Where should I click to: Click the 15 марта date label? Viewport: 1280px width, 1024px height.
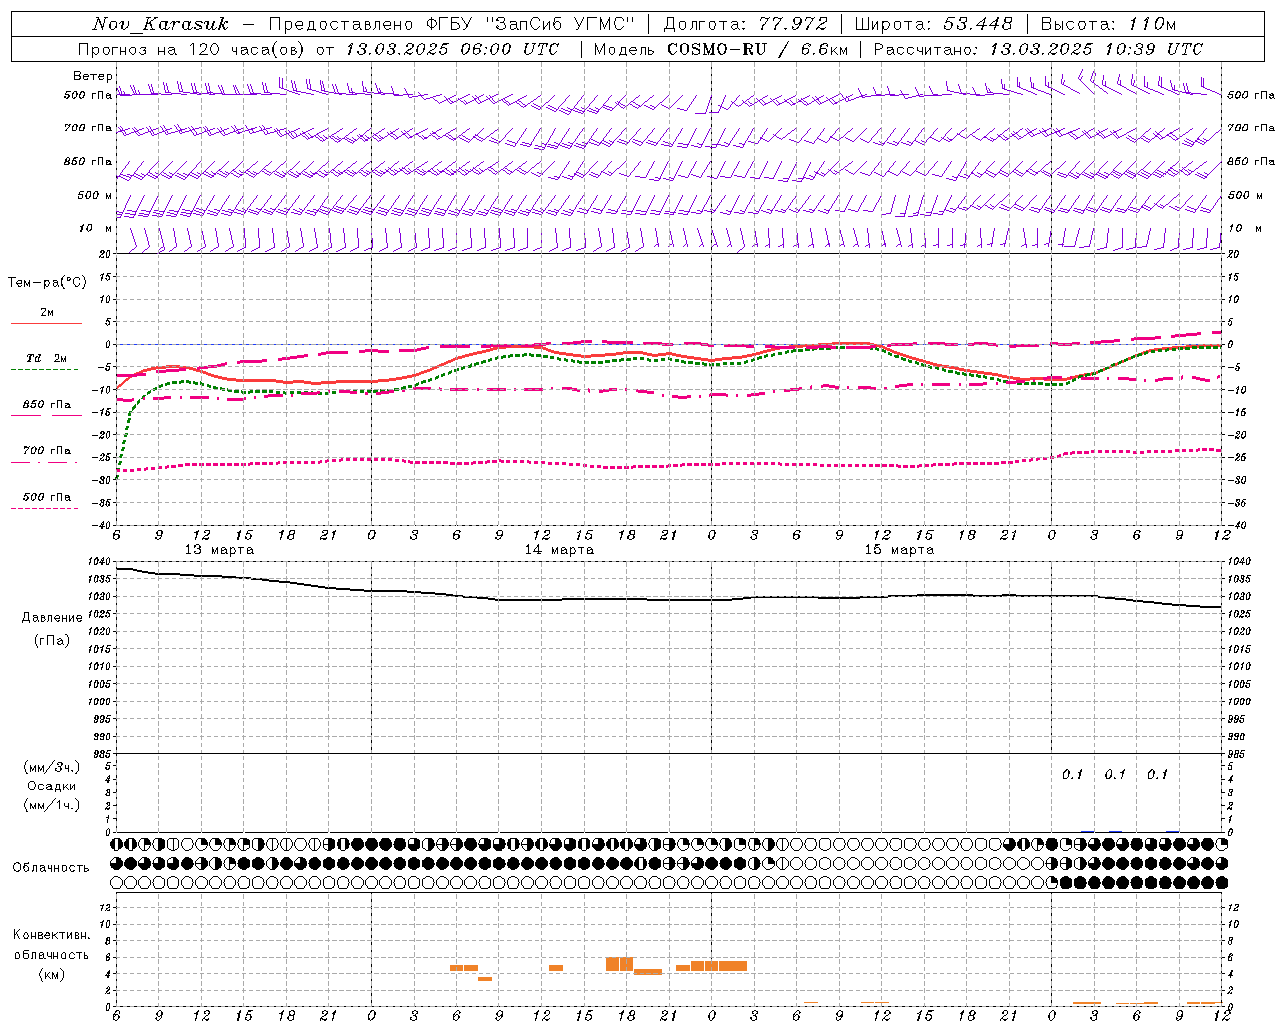(899, 550)
